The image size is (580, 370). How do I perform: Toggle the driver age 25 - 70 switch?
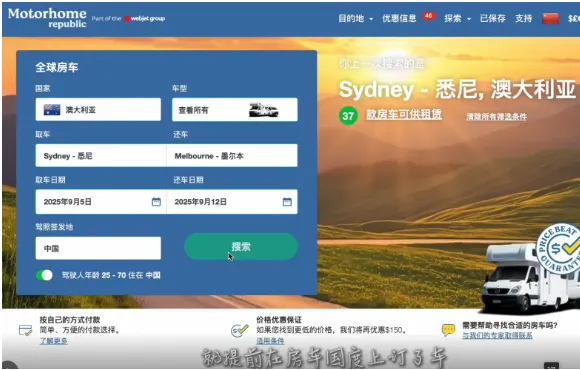[44, 275]
